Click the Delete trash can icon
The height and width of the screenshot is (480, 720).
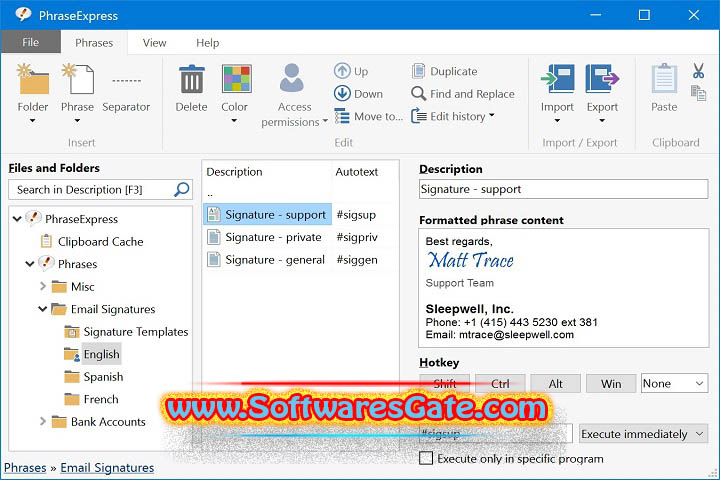coord(191,79)
